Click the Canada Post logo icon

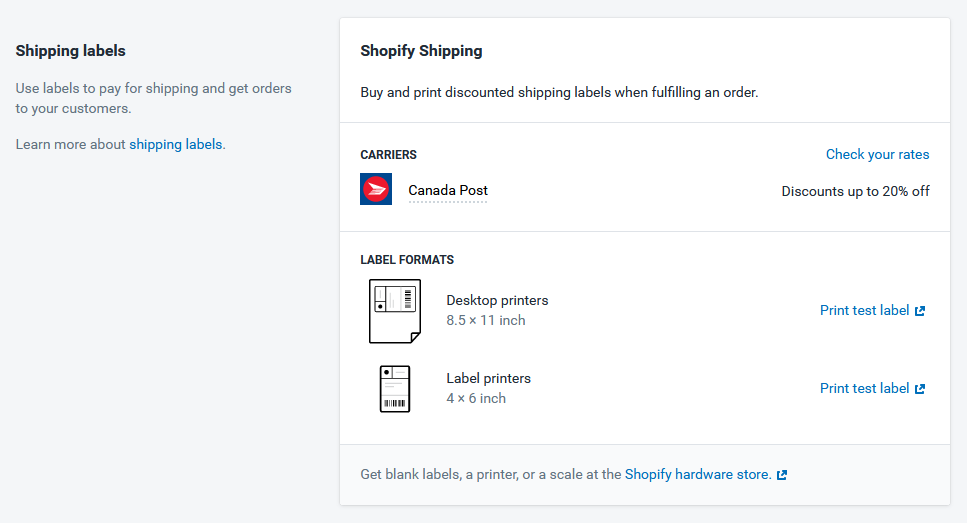tap(376, 189)
